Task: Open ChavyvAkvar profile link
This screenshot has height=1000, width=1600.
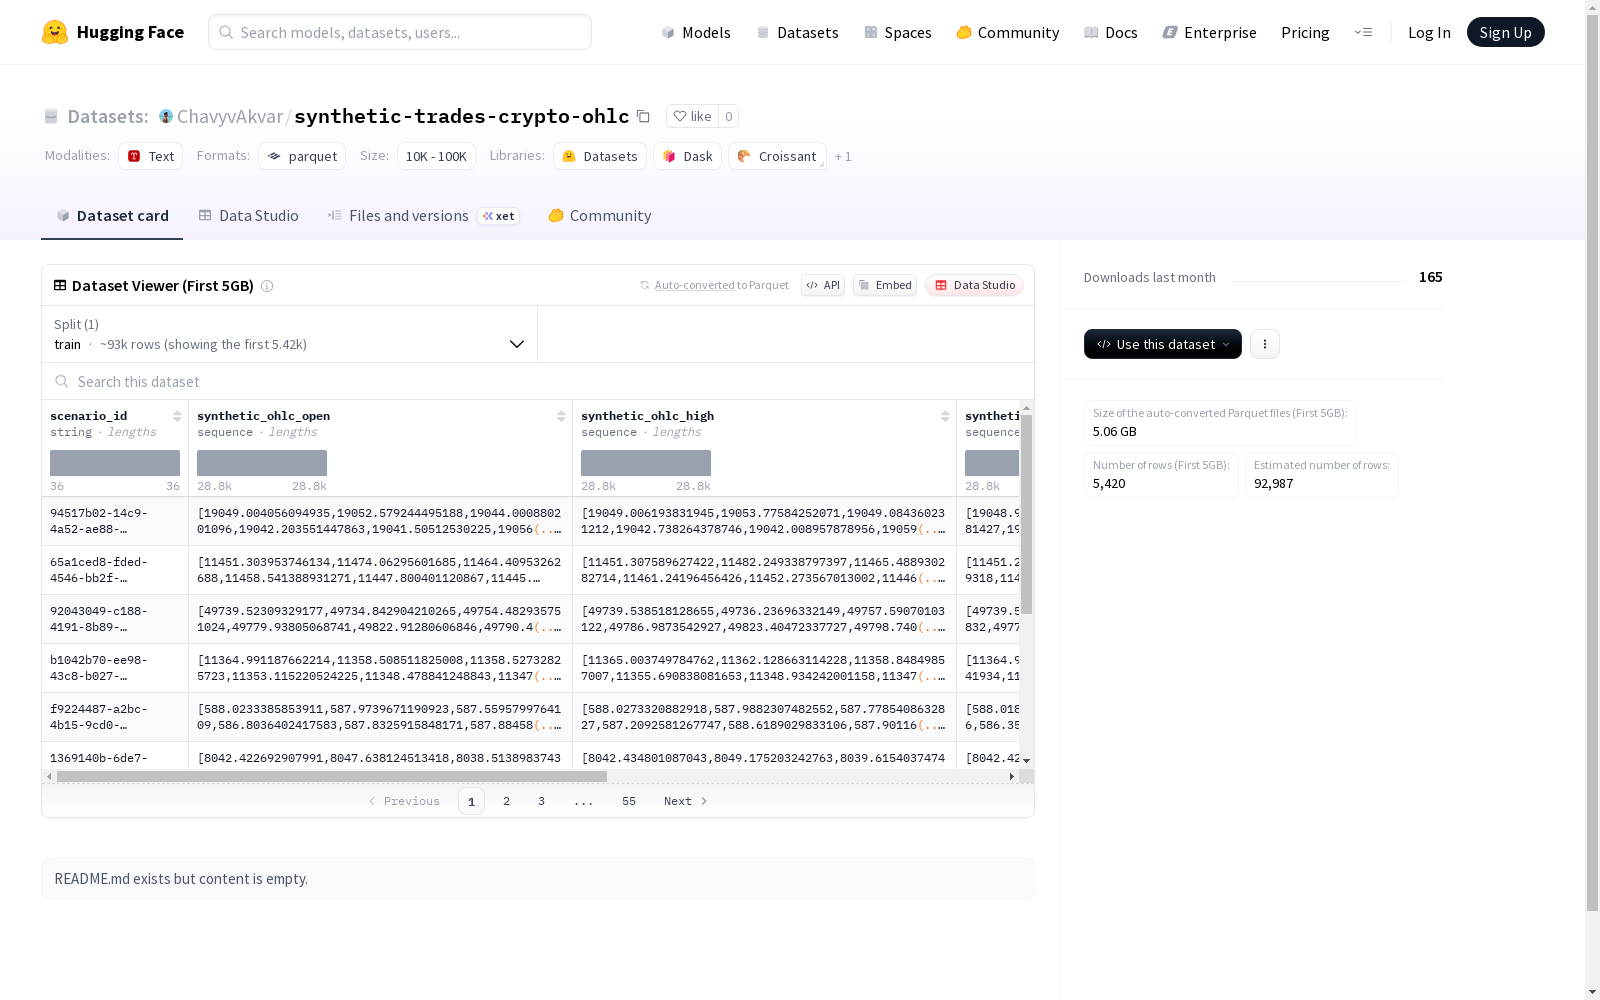Action: point(230,116)
